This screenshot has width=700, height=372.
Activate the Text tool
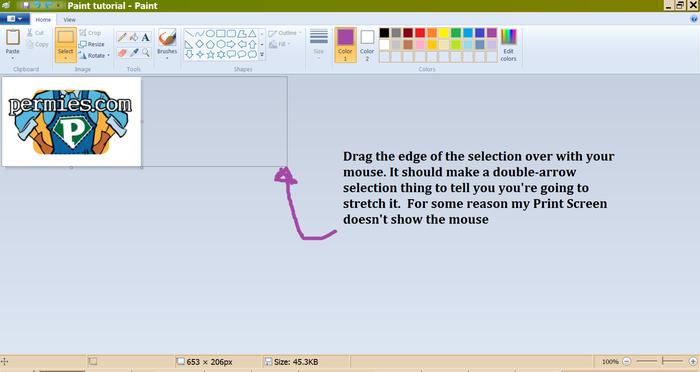[146, 38]
